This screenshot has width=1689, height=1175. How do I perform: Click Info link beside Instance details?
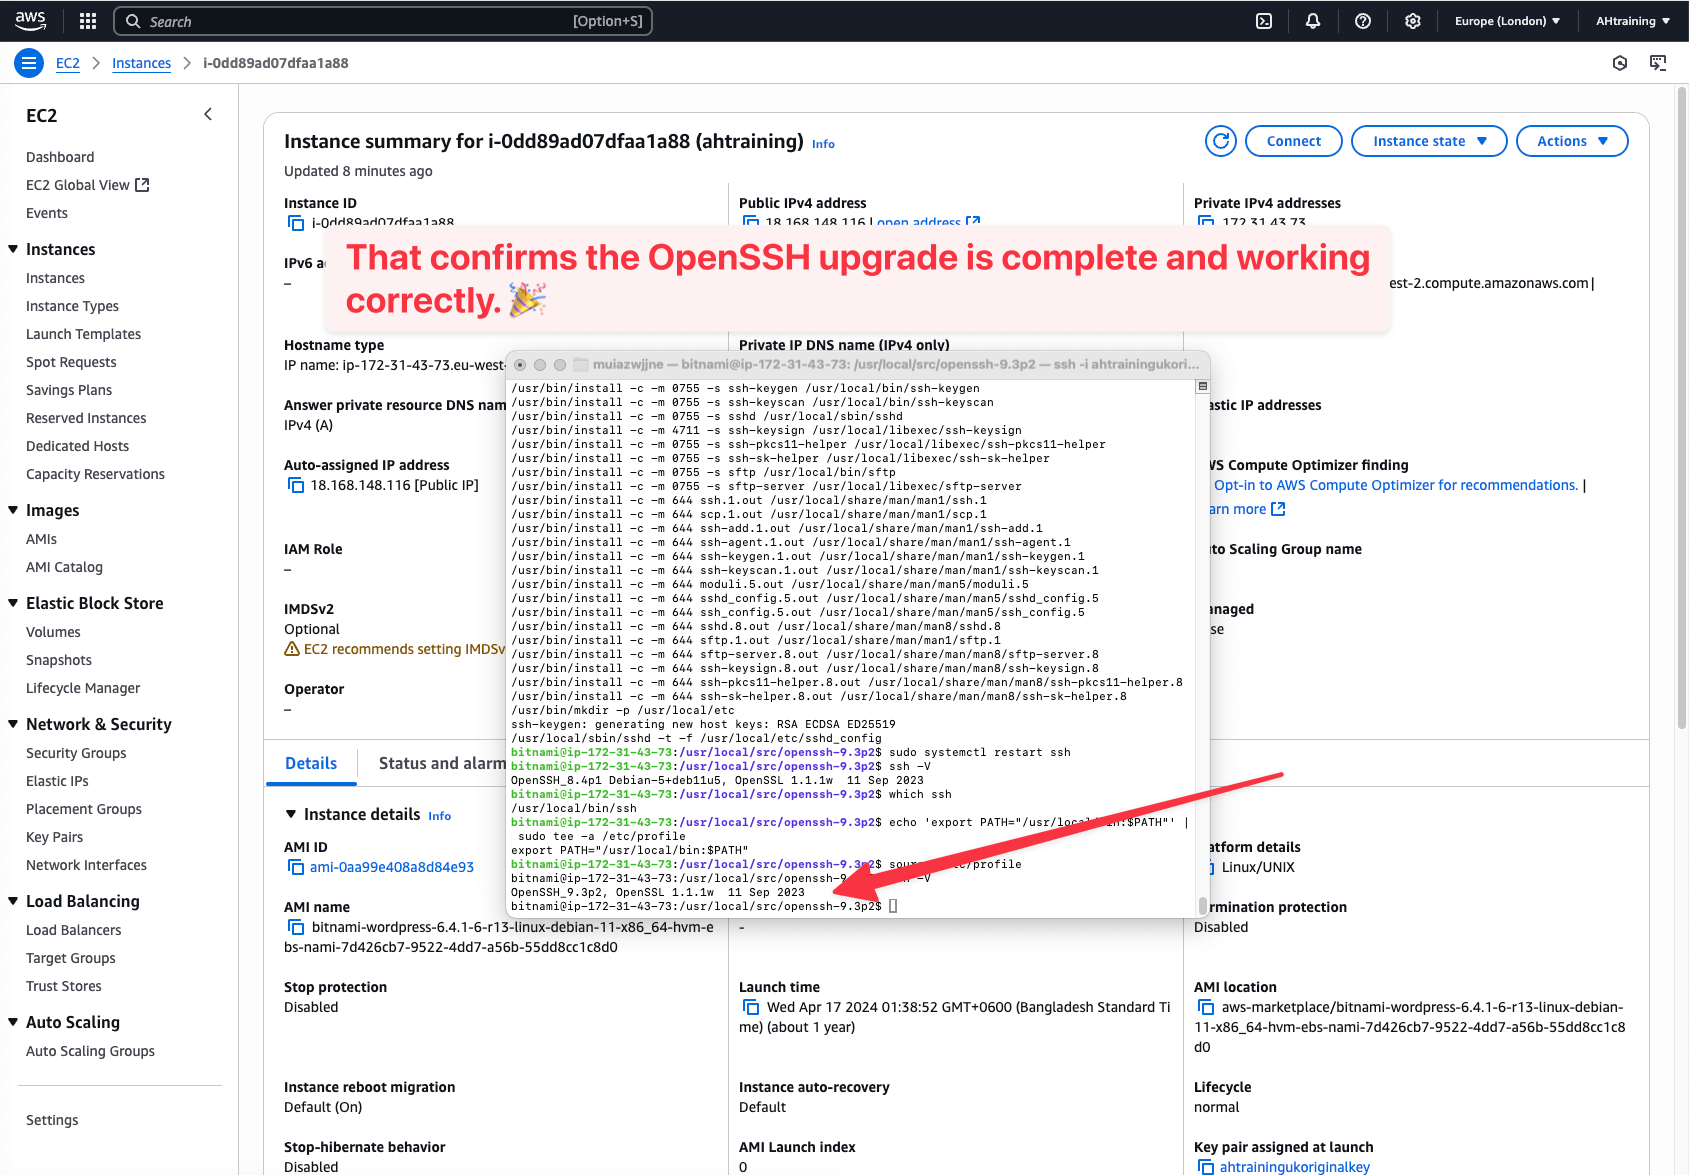(440, 816)
